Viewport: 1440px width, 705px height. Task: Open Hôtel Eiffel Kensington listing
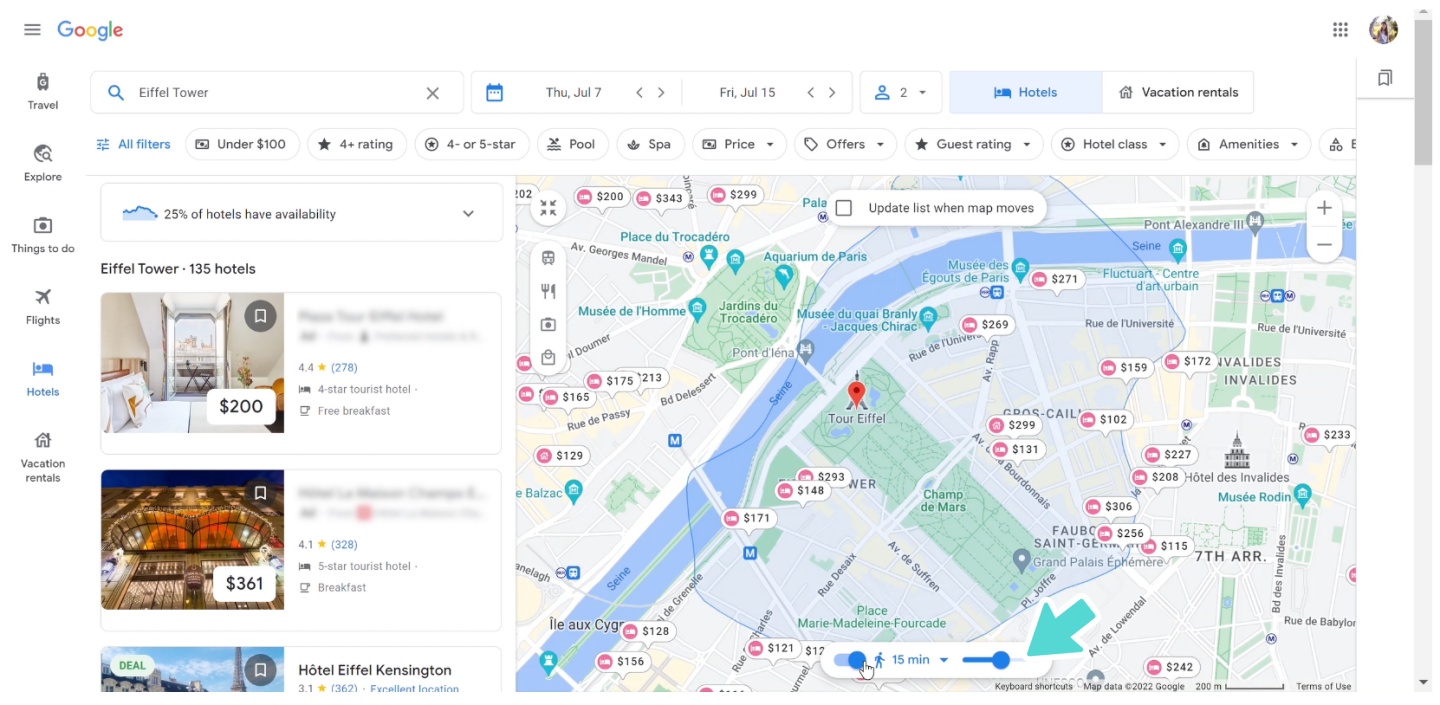coord(375,670)
